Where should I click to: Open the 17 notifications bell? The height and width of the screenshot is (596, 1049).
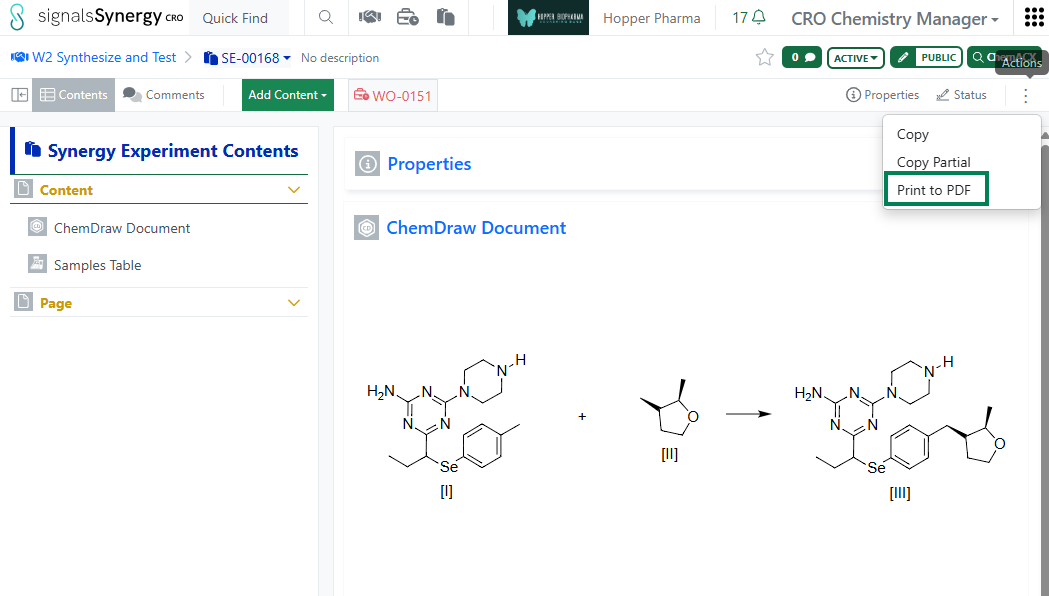749,17
